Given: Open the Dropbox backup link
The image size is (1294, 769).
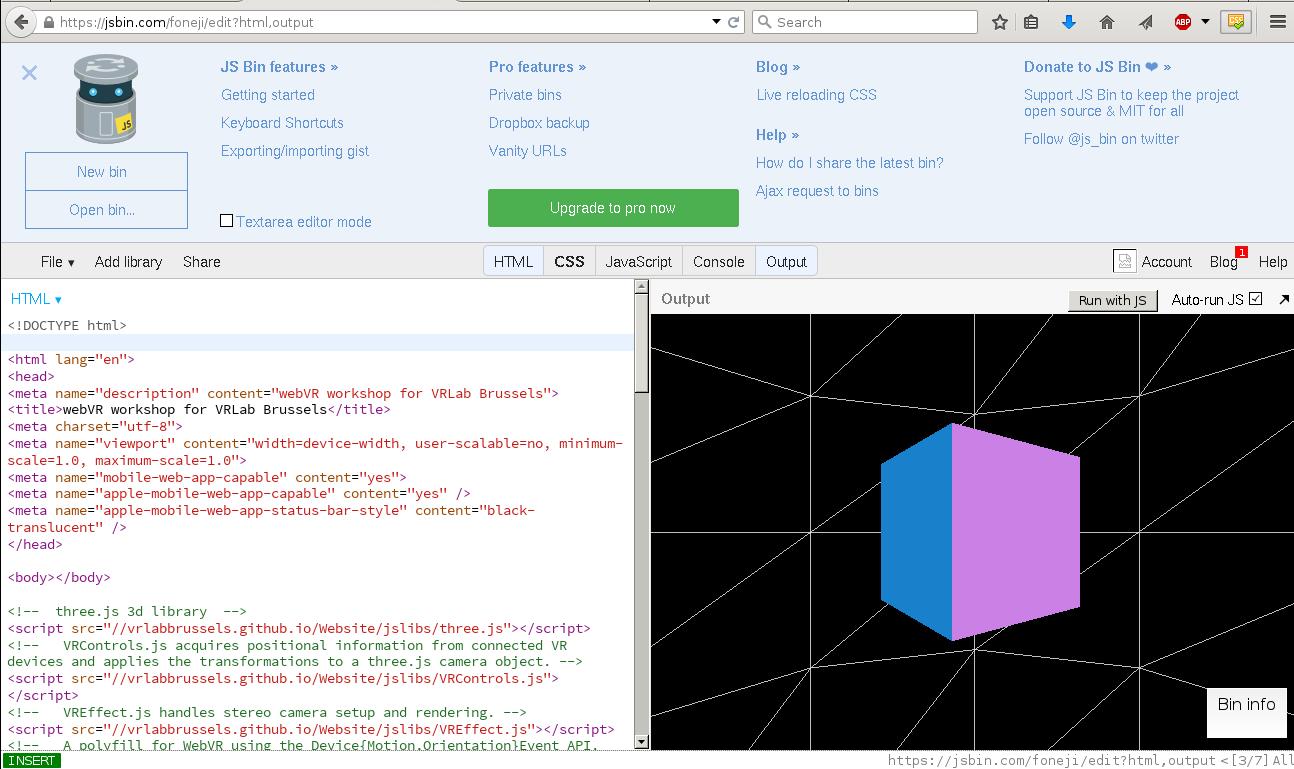Looking at the screenshot, I should click(539, 123).
